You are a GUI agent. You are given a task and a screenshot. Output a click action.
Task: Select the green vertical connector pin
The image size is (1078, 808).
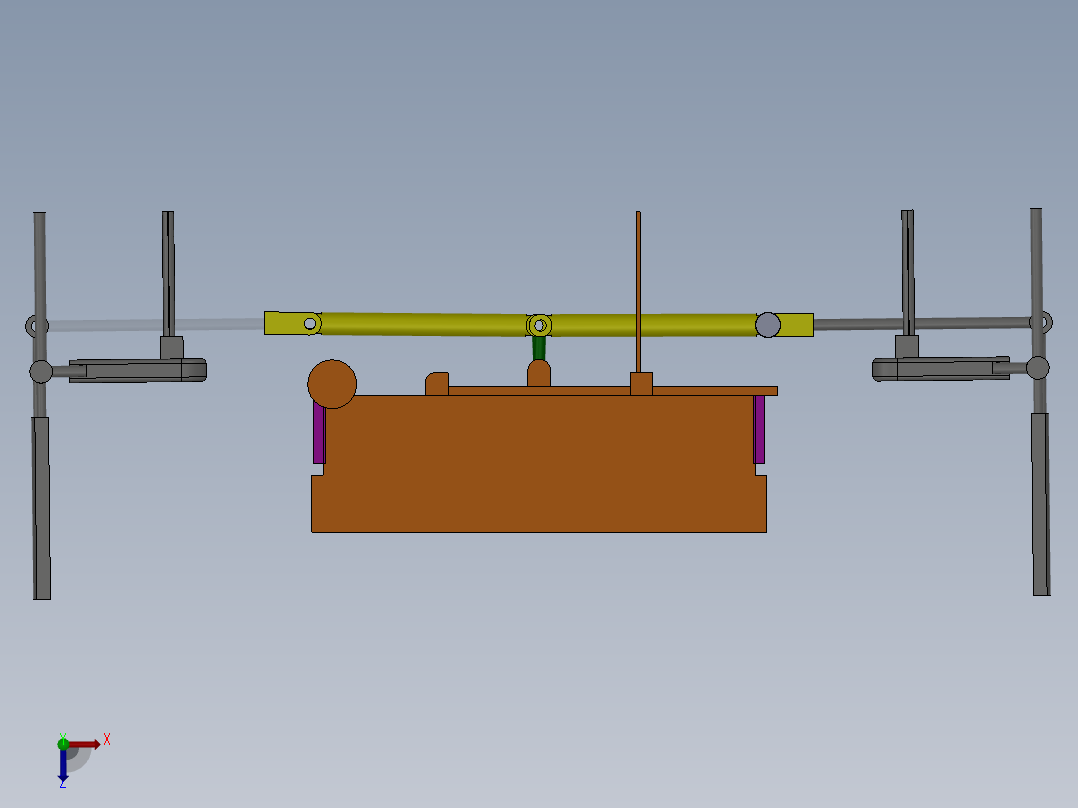point(539,348)
